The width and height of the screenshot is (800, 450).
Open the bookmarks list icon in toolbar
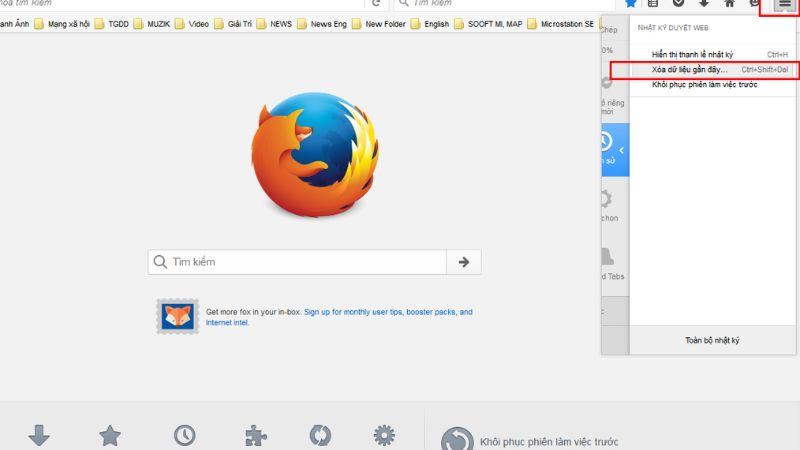(654, 4)
